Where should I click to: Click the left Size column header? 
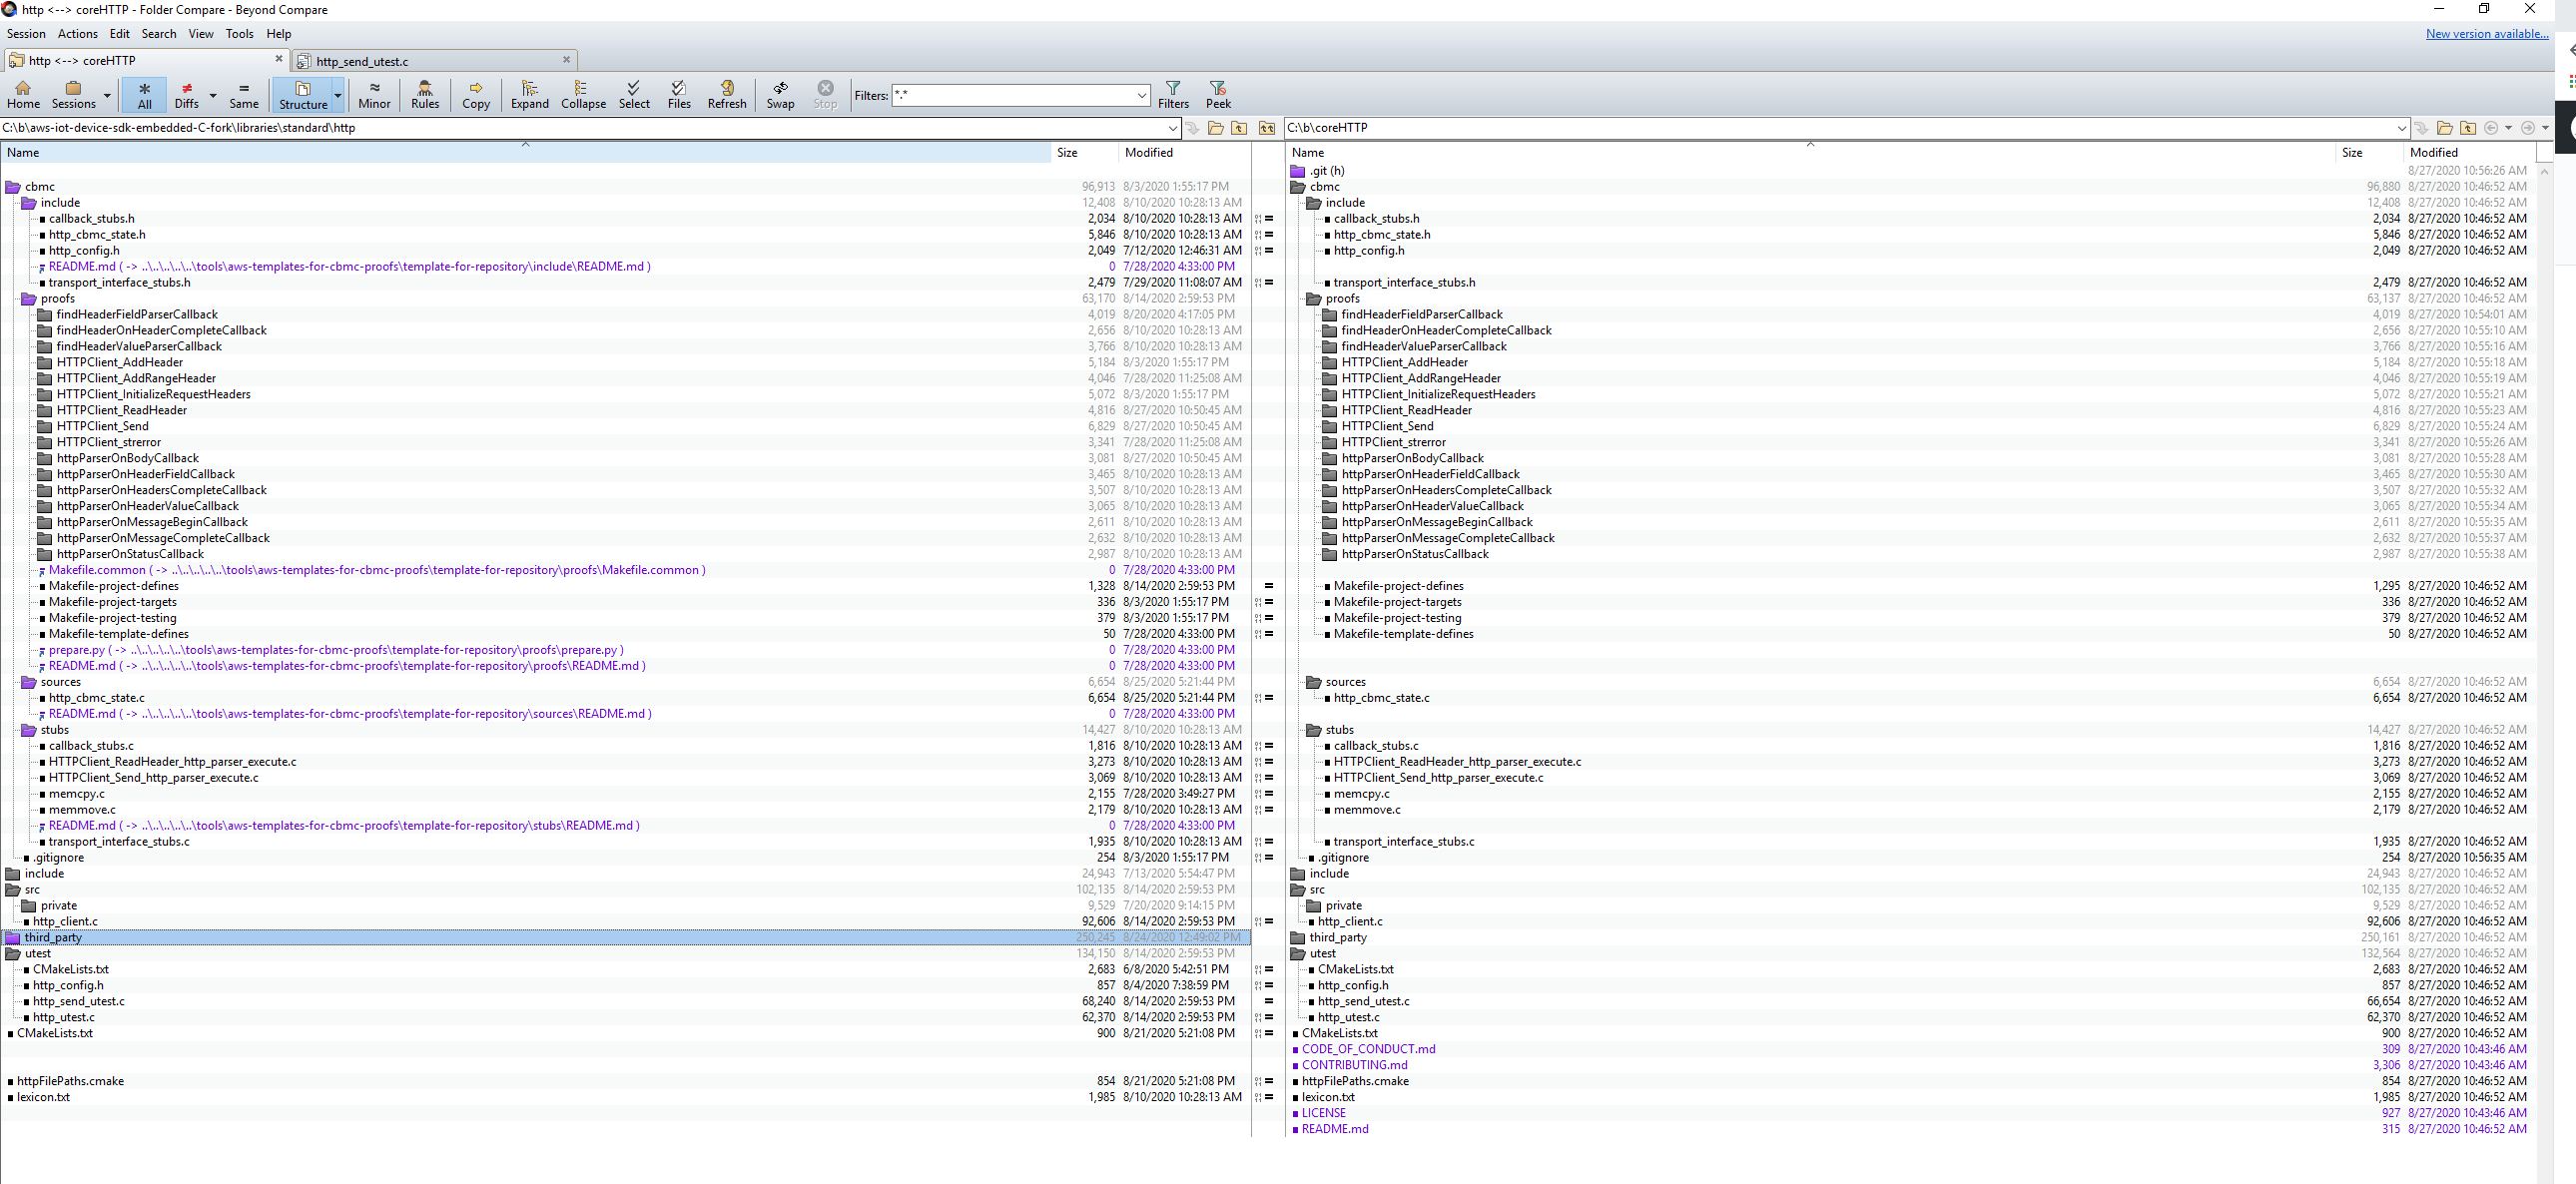[1067, 152]
